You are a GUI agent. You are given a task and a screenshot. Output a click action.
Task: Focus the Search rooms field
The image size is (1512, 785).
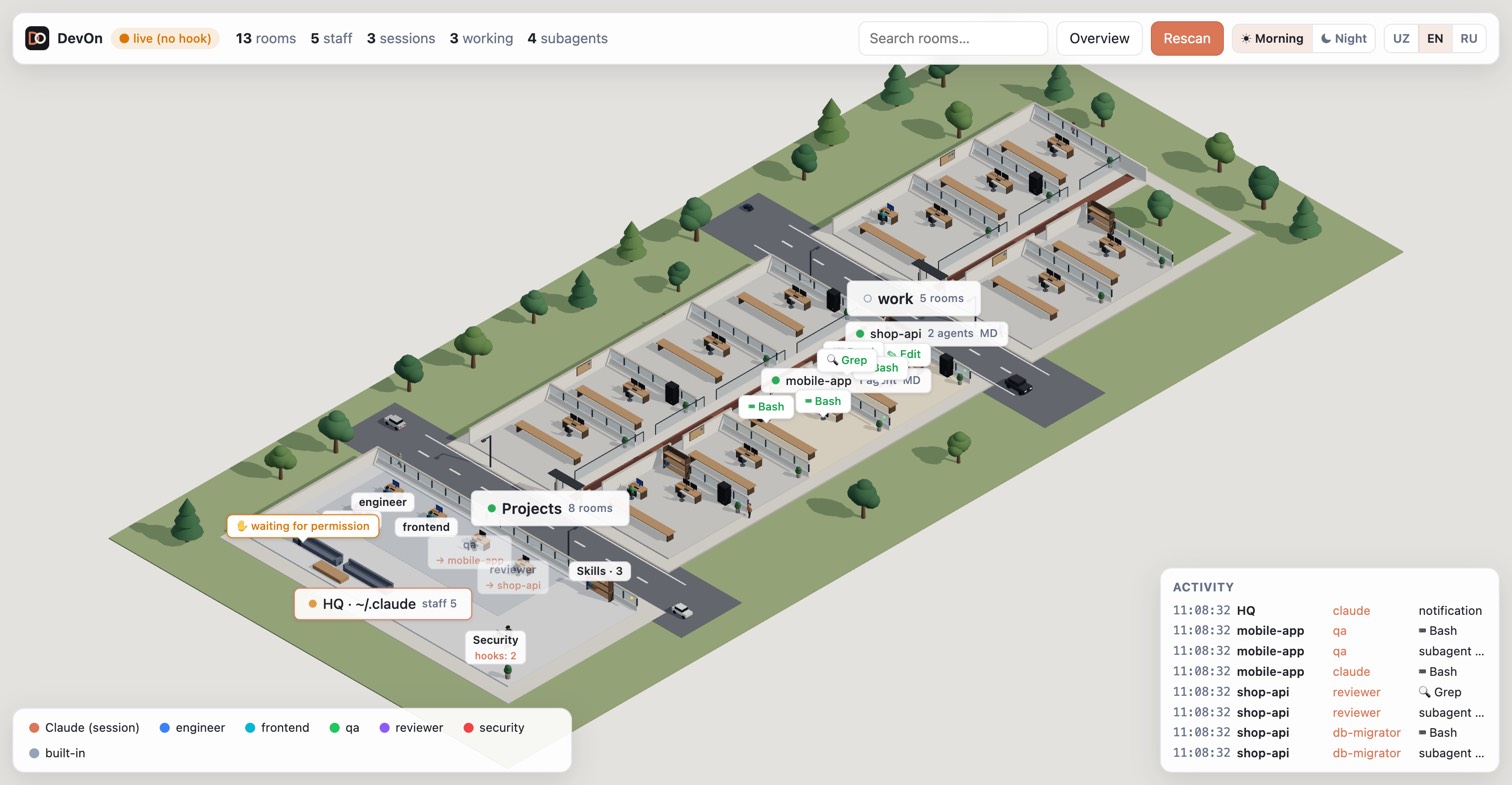(x=953, y=38)
